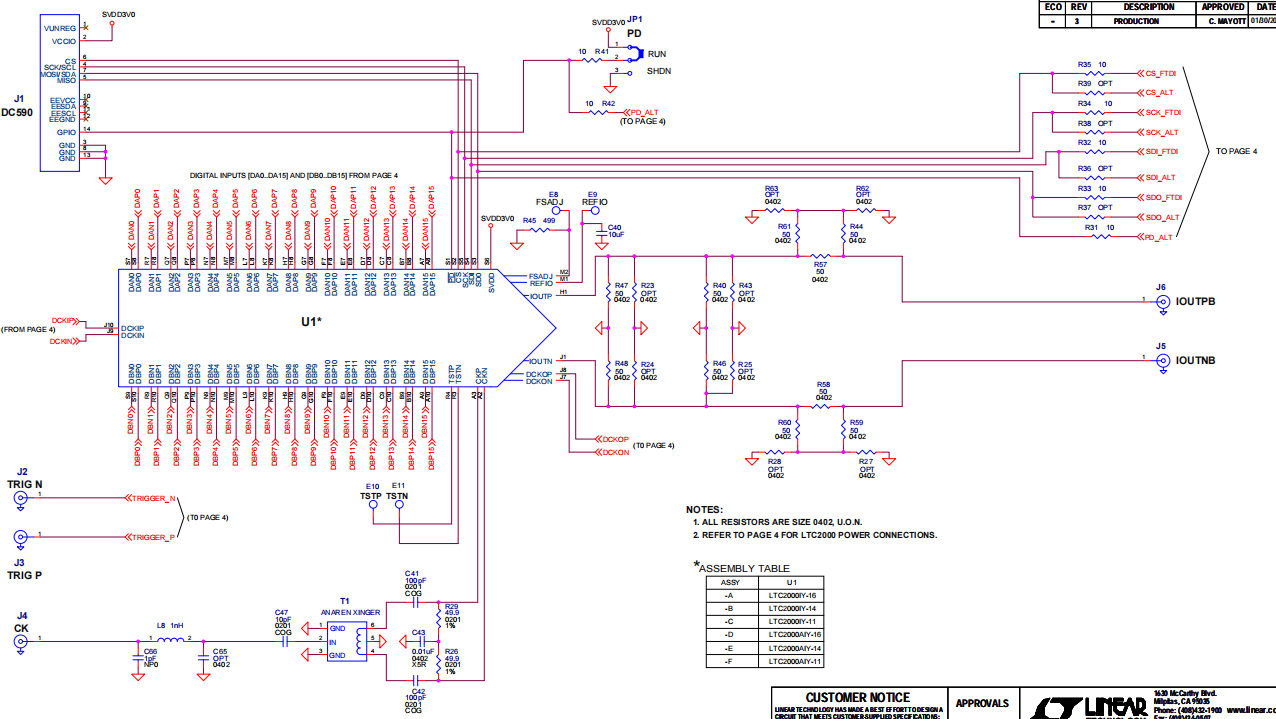Click the E8 FSADJ test point circle
Screen dimensions: 1276x719
click(x=556, y=211)
